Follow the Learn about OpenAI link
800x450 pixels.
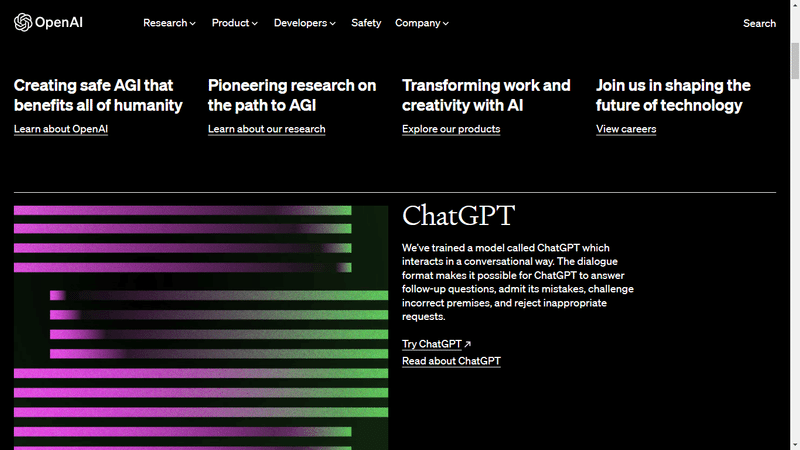[61, 129]
